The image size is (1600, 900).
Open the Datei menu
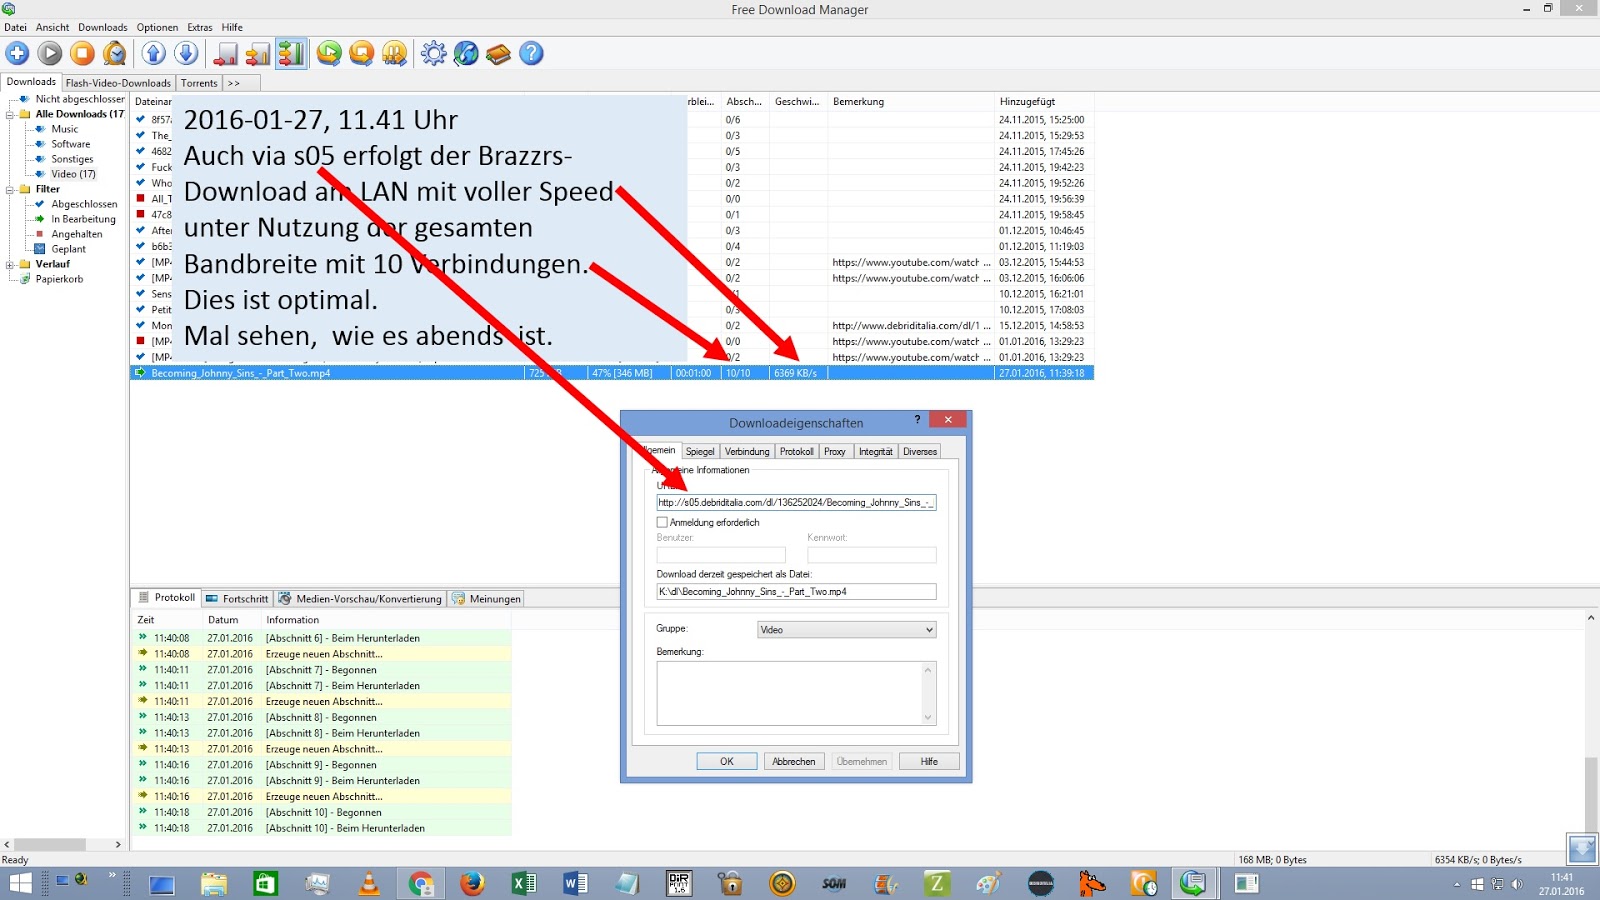pos(15,27)
